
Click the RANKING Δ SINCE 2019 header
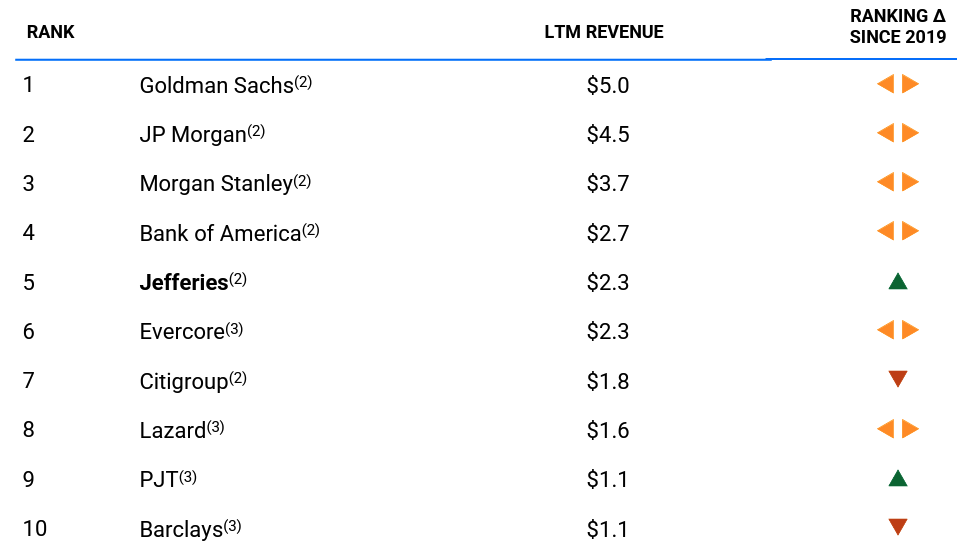tap(897, 26)
